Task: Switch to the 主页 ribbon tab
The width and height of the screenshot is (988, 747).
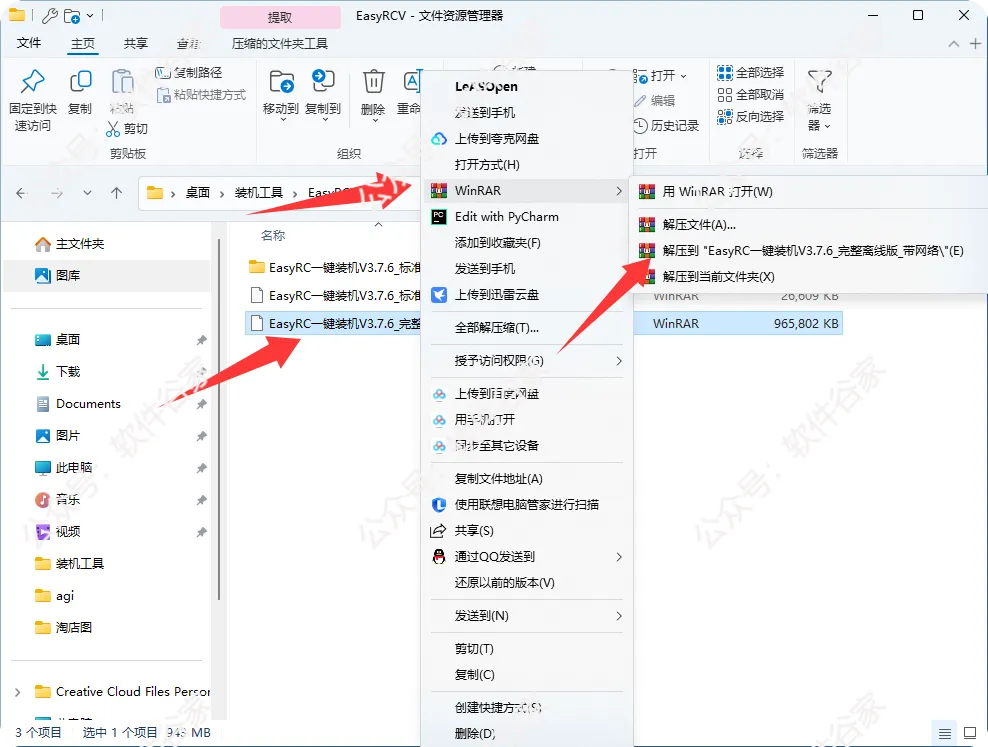Action: point(83,43)
